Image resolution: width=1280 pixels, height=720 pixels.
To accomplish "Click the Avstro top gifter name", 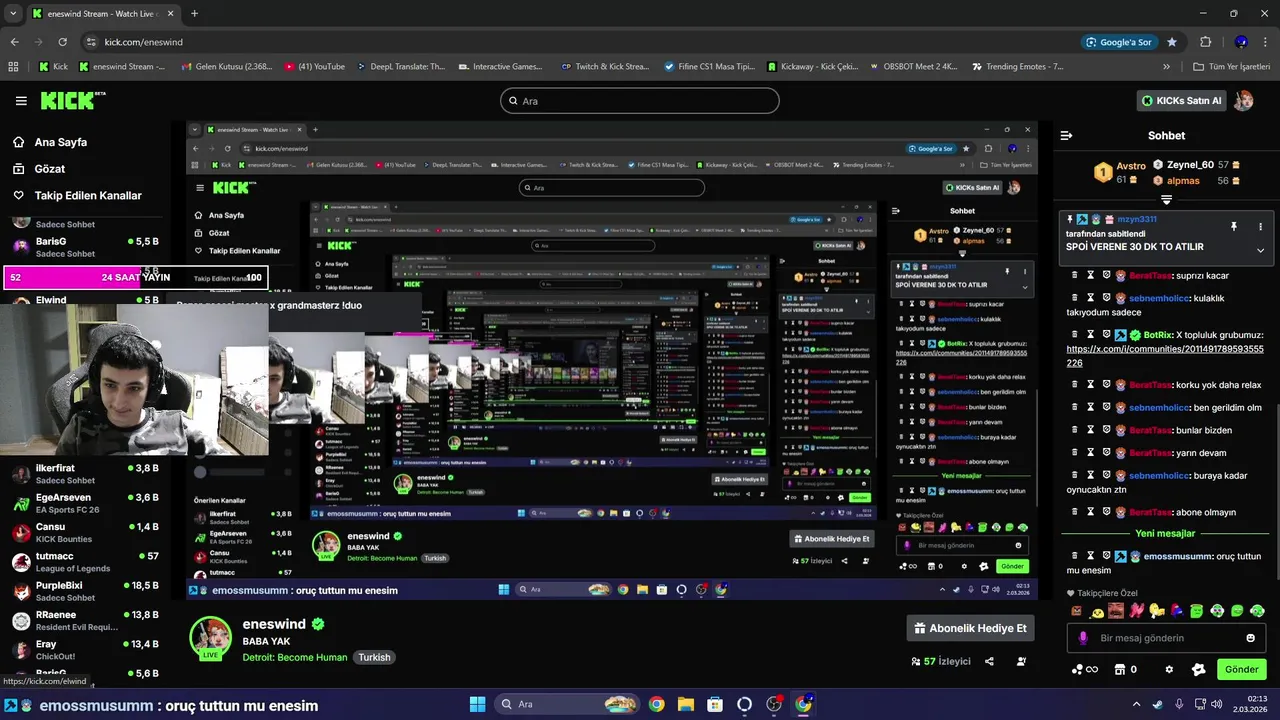I will click(x=1131, y=166).
